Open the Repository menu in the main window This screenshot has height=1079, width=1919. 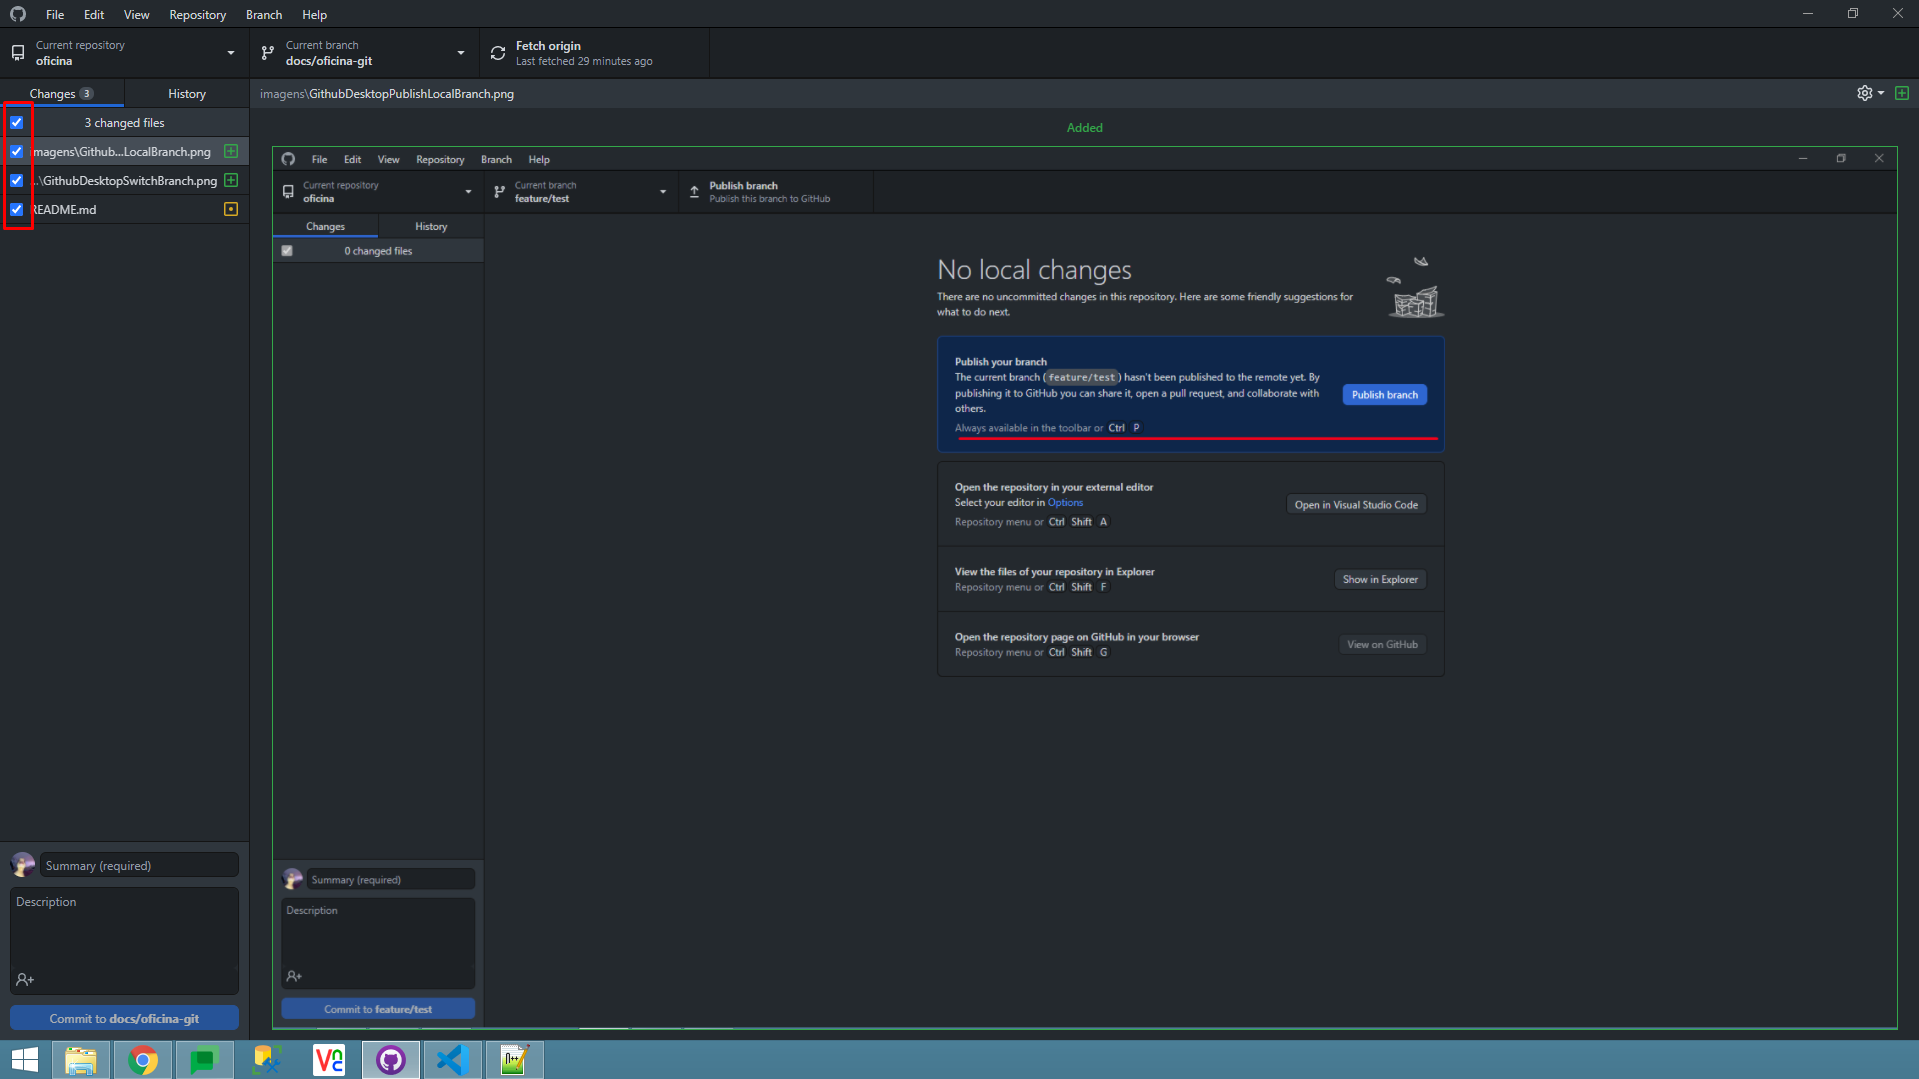[197, 14]
